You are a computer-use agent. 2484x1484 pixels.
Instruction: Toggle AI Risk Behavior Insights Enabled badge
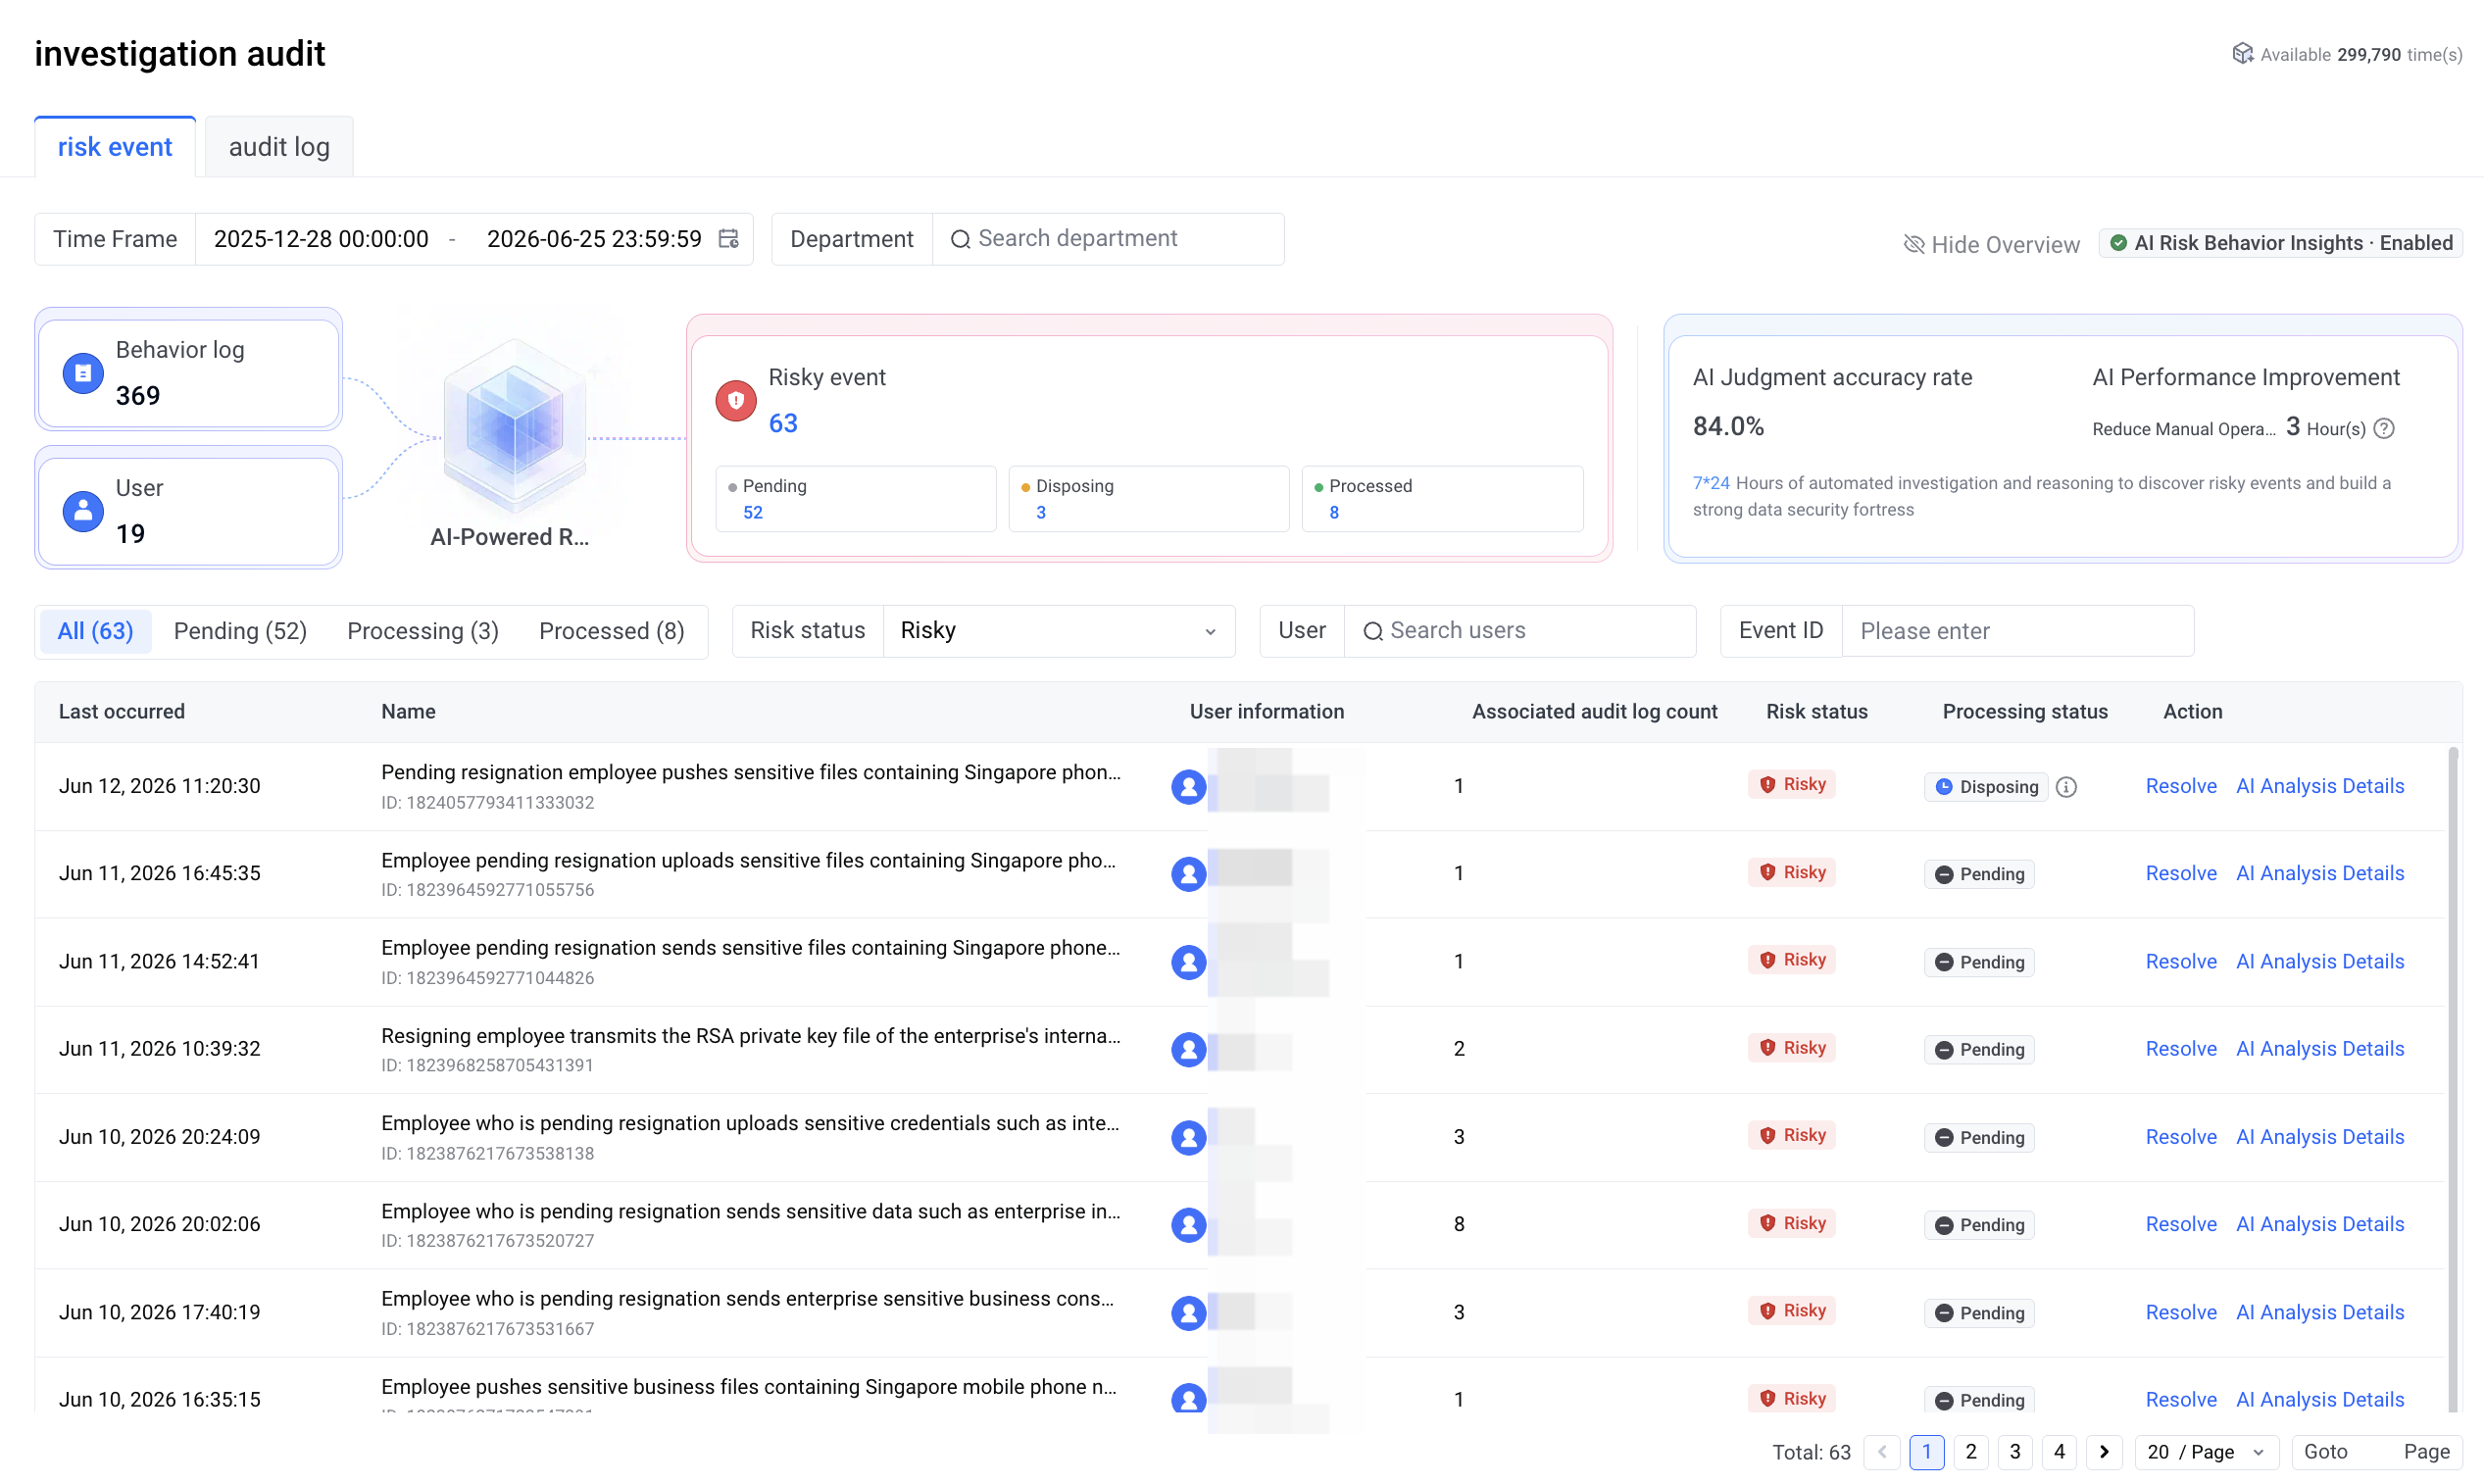(2280, 243)
